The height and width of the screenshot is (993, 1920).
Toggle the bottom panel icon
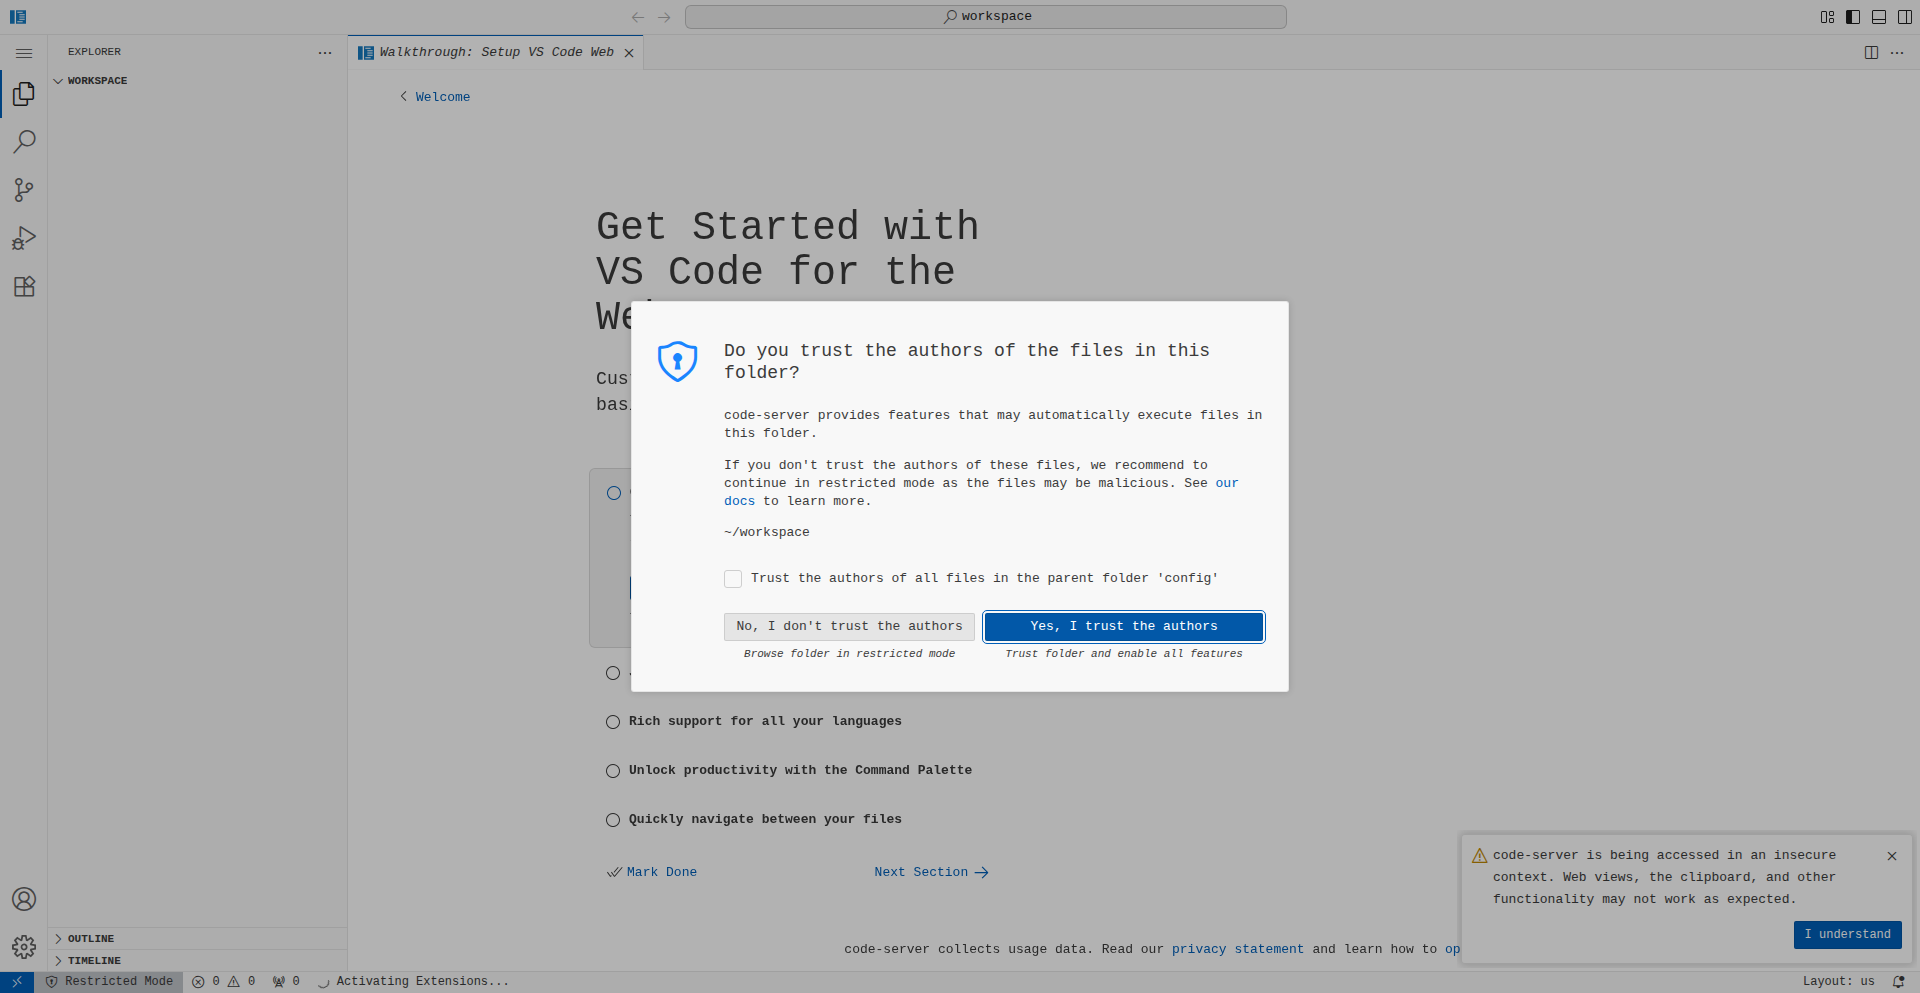[x=1879, y=17]
